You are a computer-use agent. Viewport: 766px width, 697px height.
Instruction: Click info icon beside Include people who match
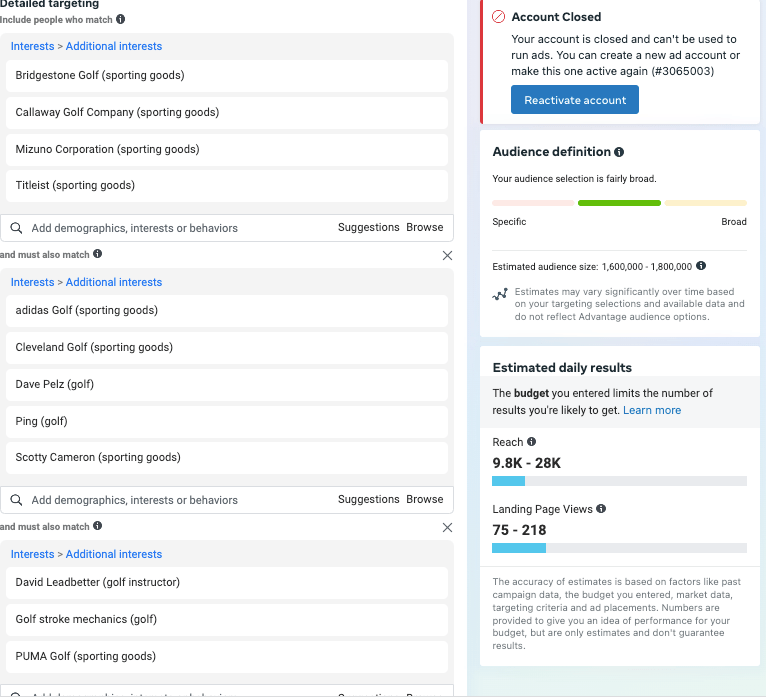coord(121,19)
